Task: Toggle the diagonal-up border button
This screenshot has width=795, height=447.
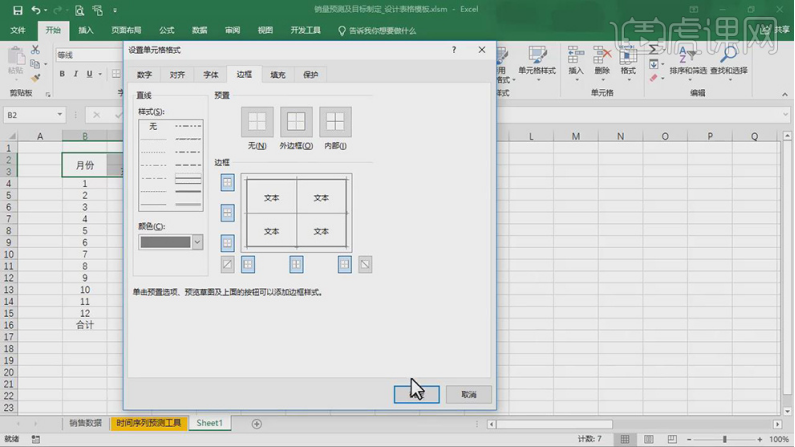Action: [x=228, y=264]
